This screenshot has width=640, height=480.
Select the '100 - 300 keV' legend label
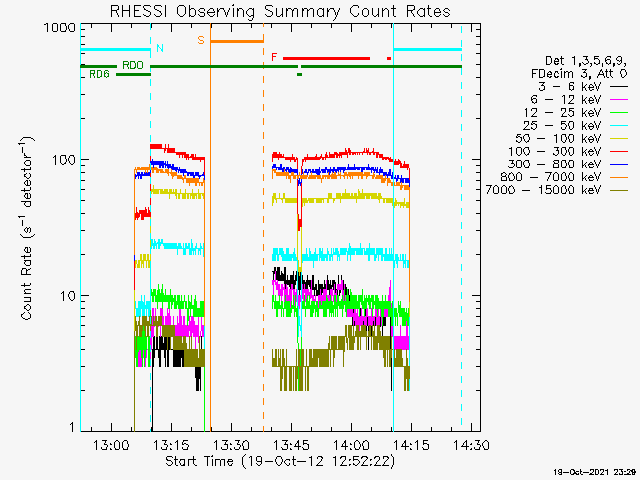pos(555,151)
